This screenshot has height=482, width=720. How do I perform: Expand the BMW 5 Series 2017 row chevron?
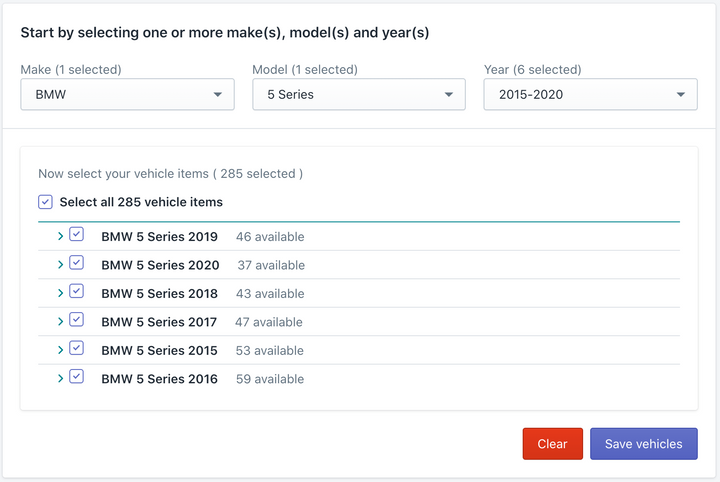(x=60, y=322)
